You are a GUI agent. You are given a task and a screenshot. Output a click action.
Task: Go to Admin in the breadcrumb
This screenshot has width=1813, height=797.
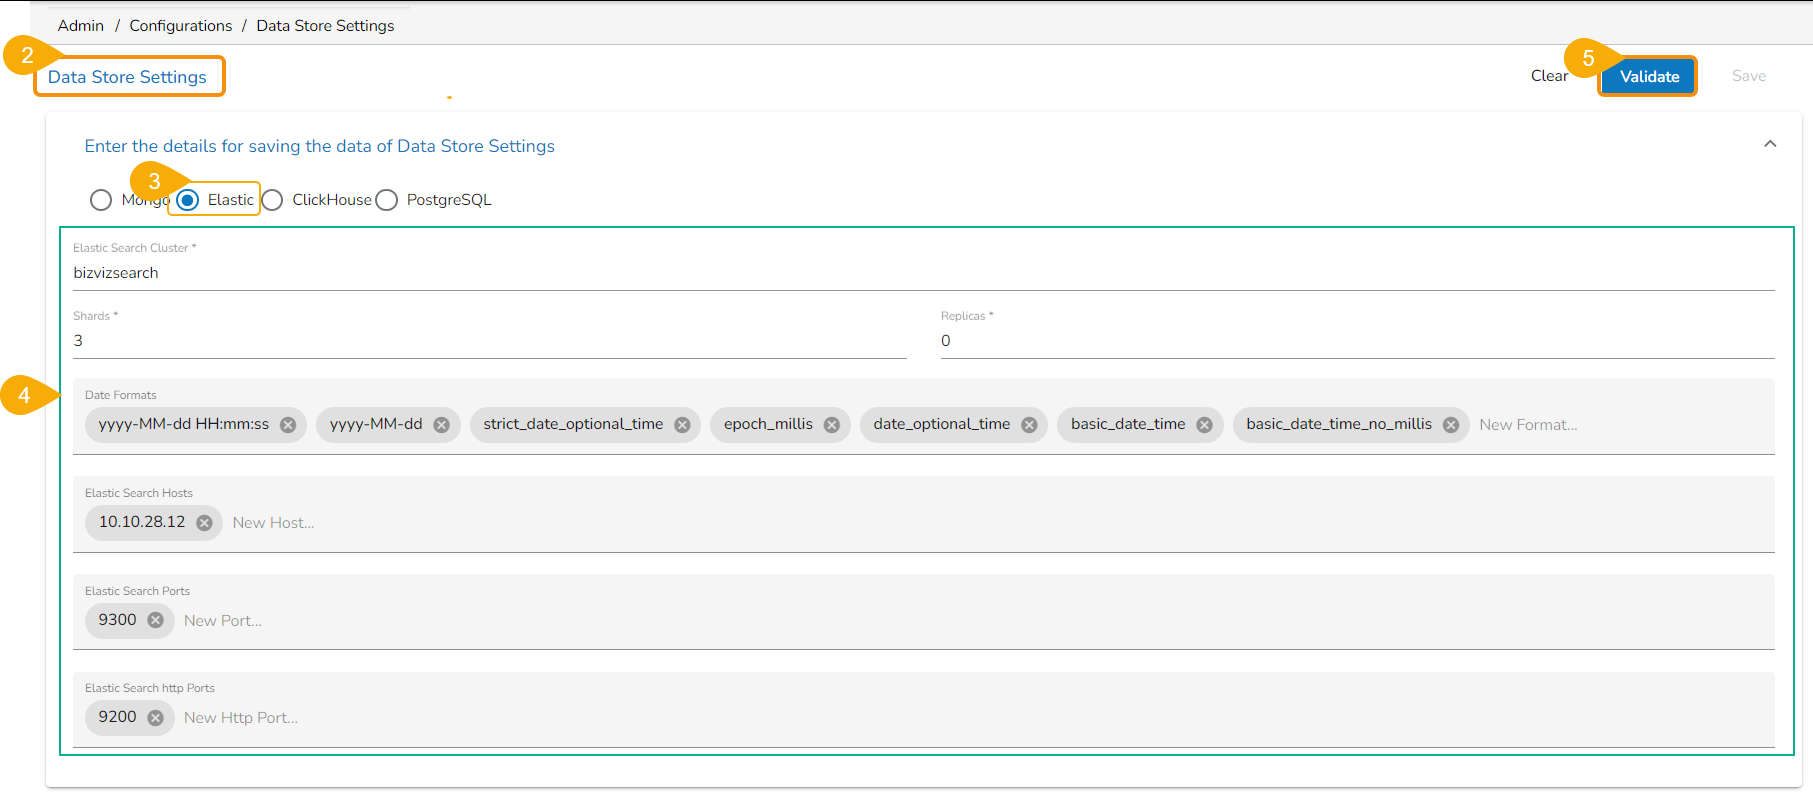click(81, 26)
